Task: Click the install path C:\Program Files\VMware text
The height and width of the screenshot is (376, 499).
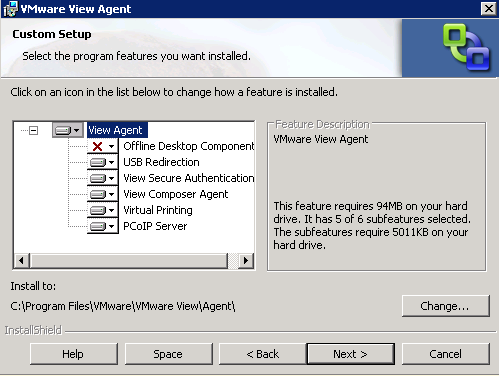Action: point(123,306)
